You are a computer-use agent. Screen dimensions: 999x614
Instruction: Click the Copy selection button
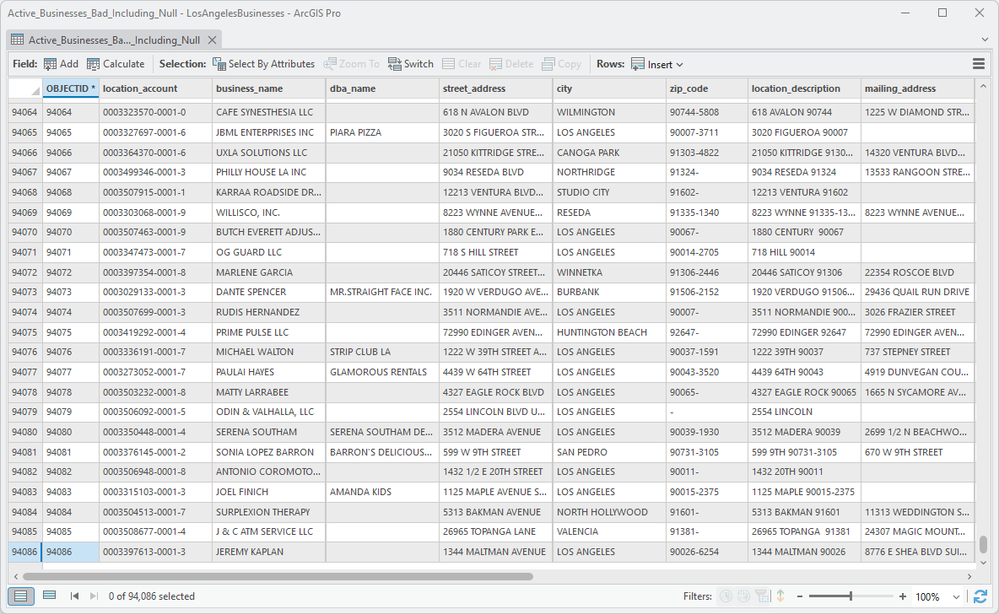point(561,64)
